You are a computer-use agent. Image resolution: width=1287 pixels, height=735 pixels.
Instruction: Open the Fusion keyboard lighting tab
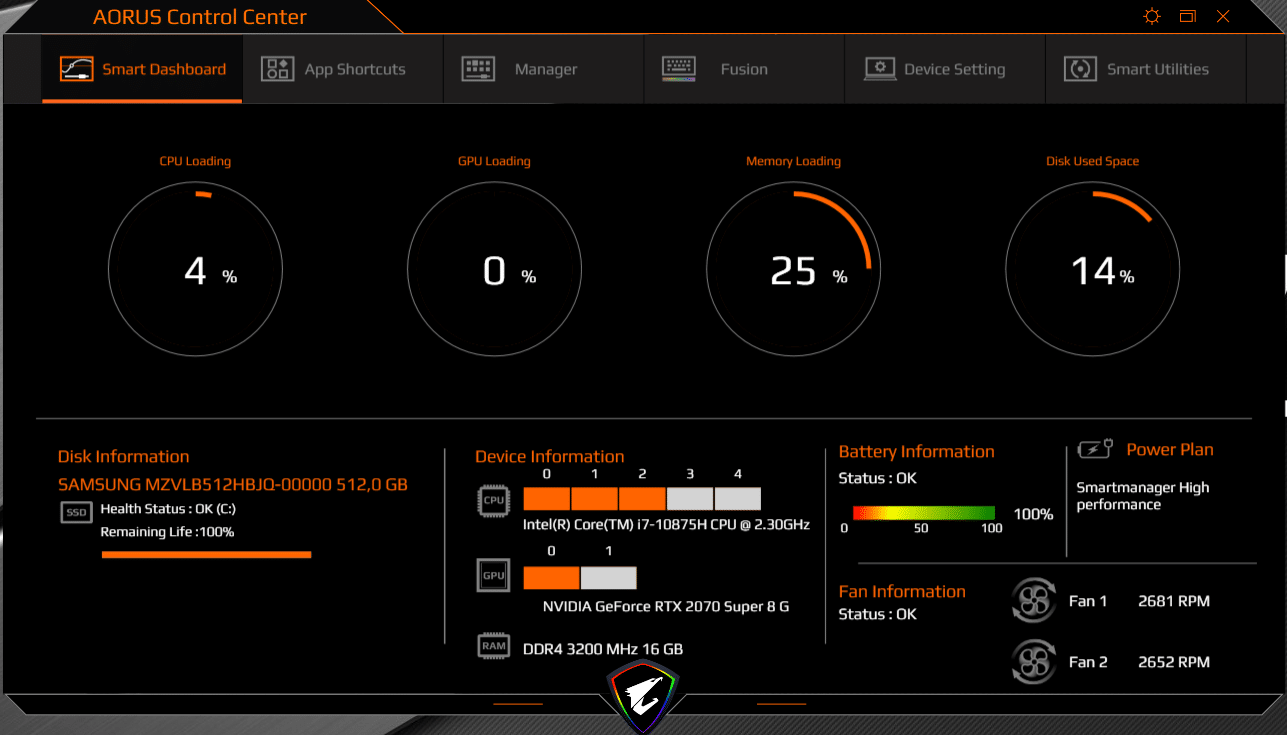[x=743, y=69]
